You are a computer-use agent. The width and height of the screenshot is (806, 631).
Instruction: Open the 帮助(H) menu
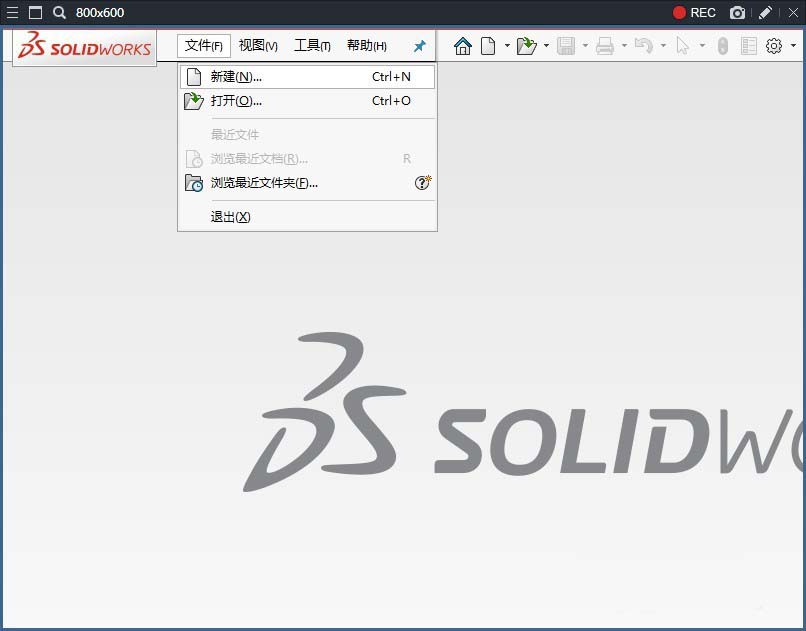(367, 46)
